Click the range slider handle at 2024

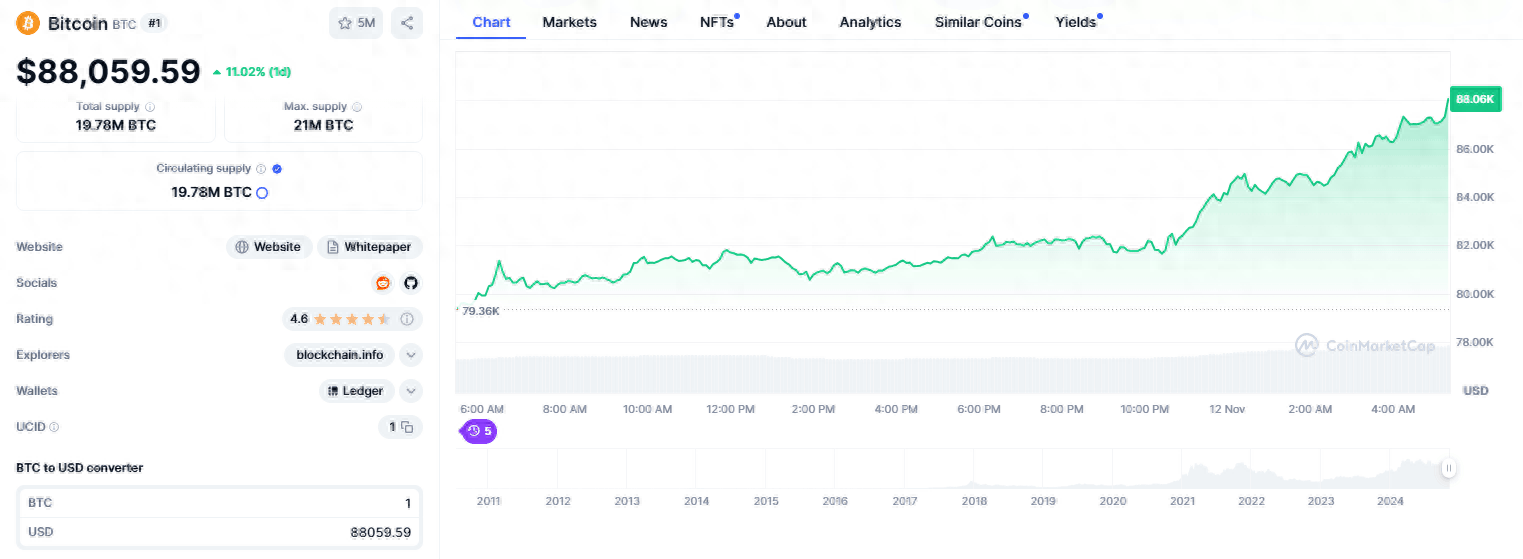(1448, 468)
